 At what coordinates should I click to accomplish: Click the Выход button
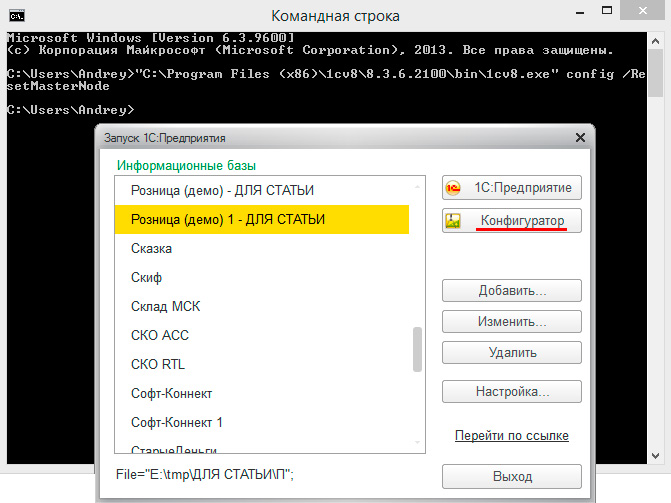[511, 476]
